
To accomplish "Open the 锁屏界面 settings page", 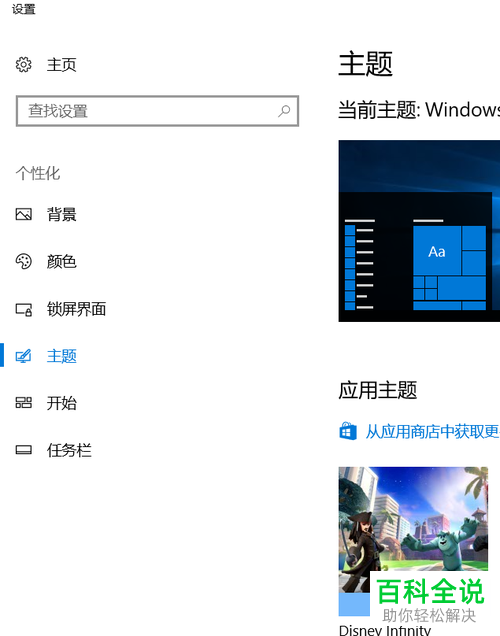I will pyautogui.click(x=76, y=309).
